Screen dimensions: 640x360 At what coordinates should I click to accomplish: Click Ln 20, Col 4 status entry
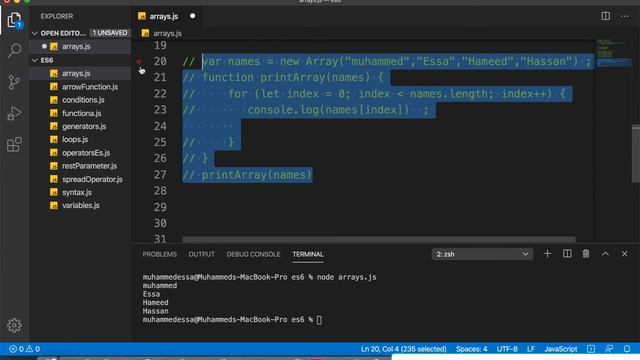403,349
